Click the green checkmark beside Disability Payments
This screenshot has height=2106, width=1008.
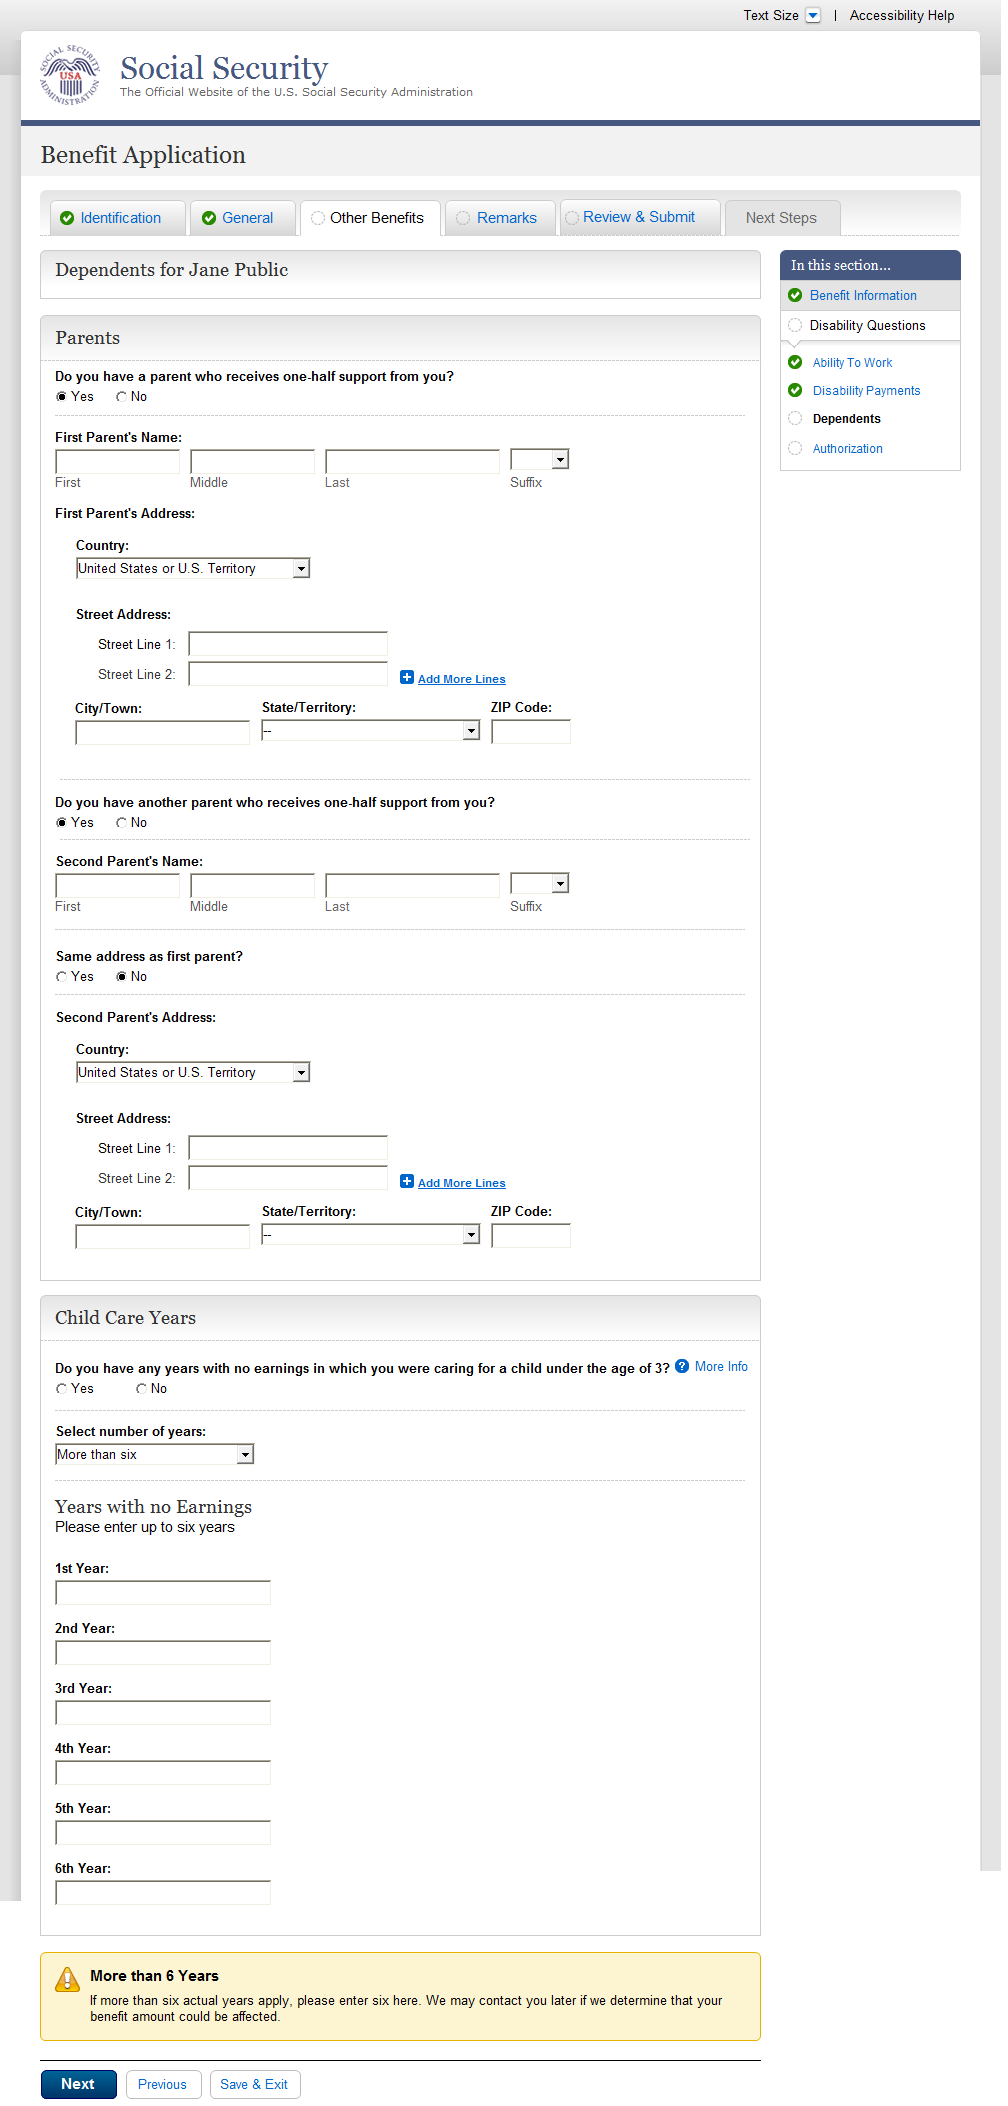(795, 390)
